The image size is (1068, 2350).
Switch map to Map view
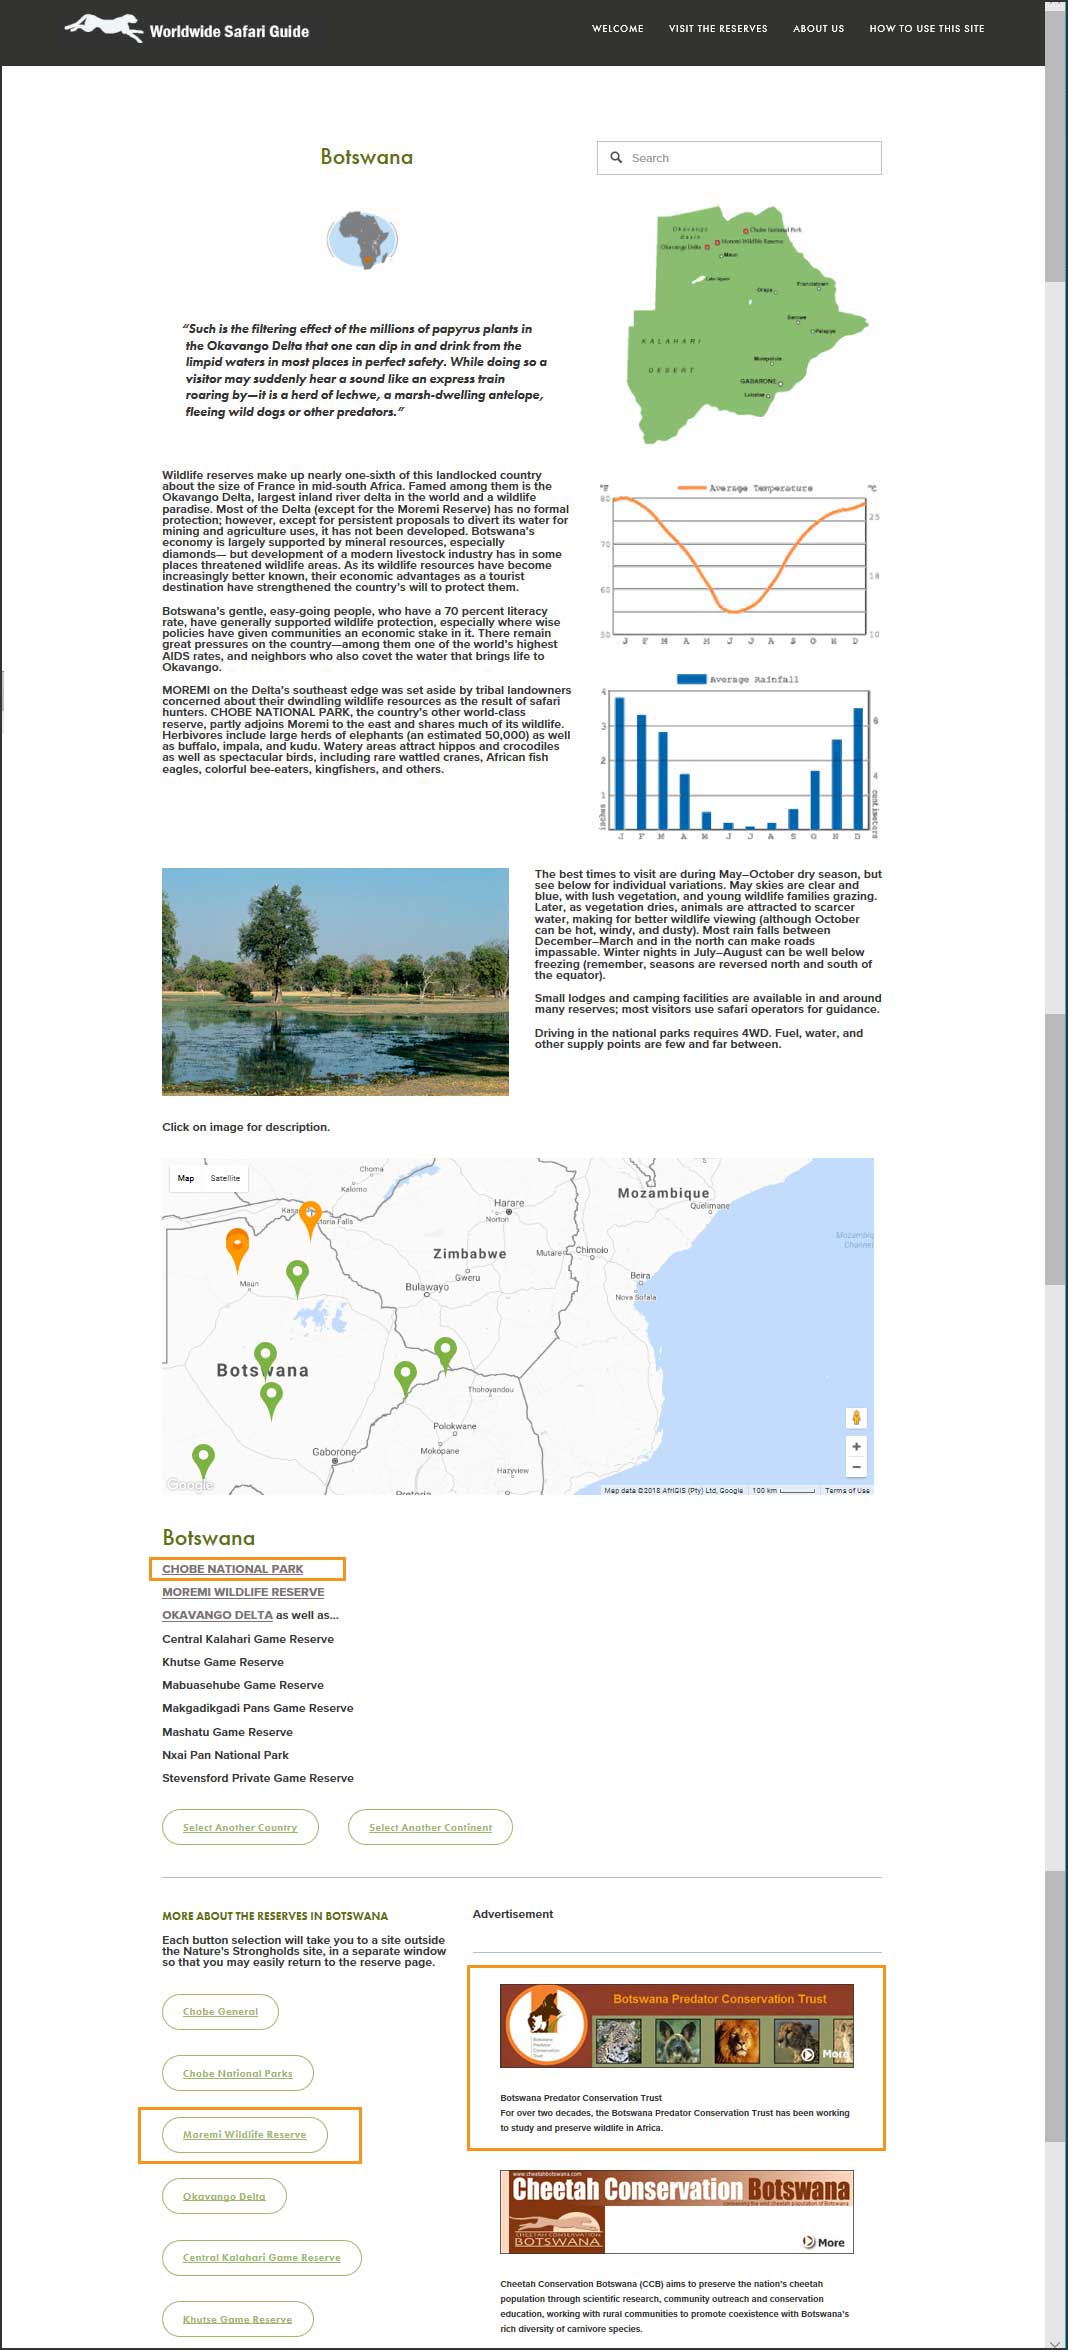(186, 1178)
